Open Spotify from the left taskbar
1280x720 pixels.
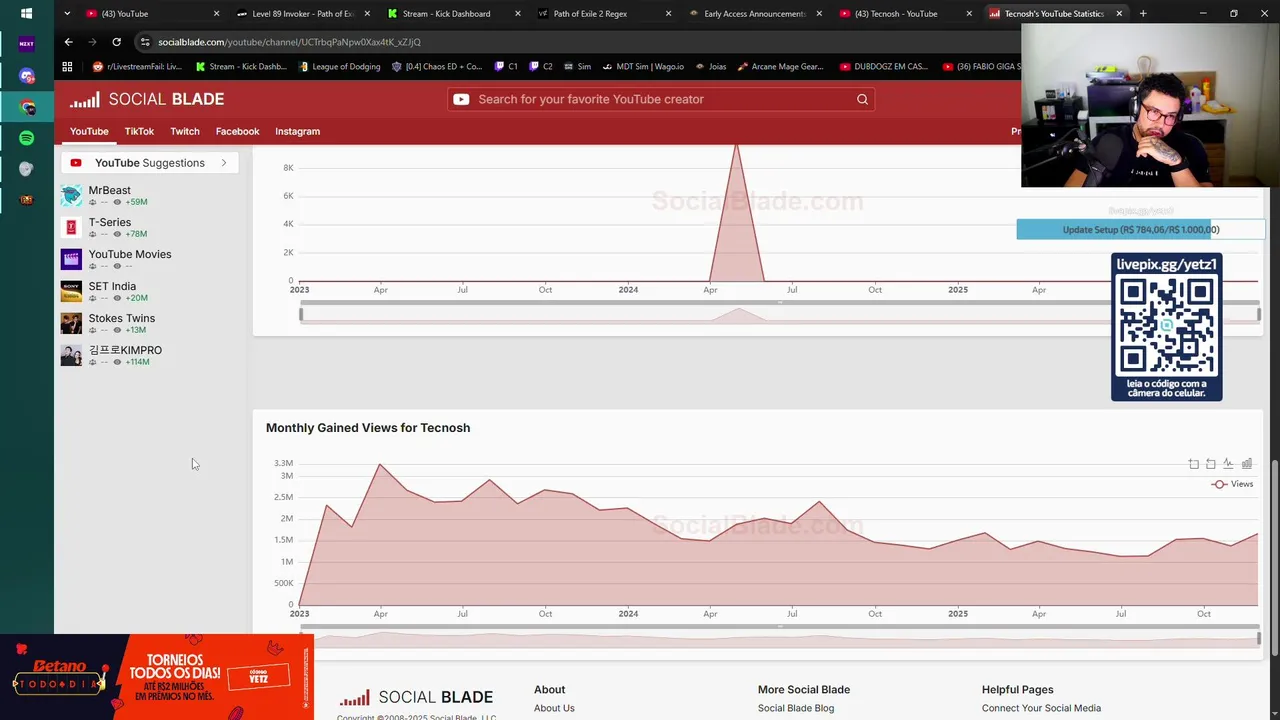pyautogui.click(x=26, y=138)
